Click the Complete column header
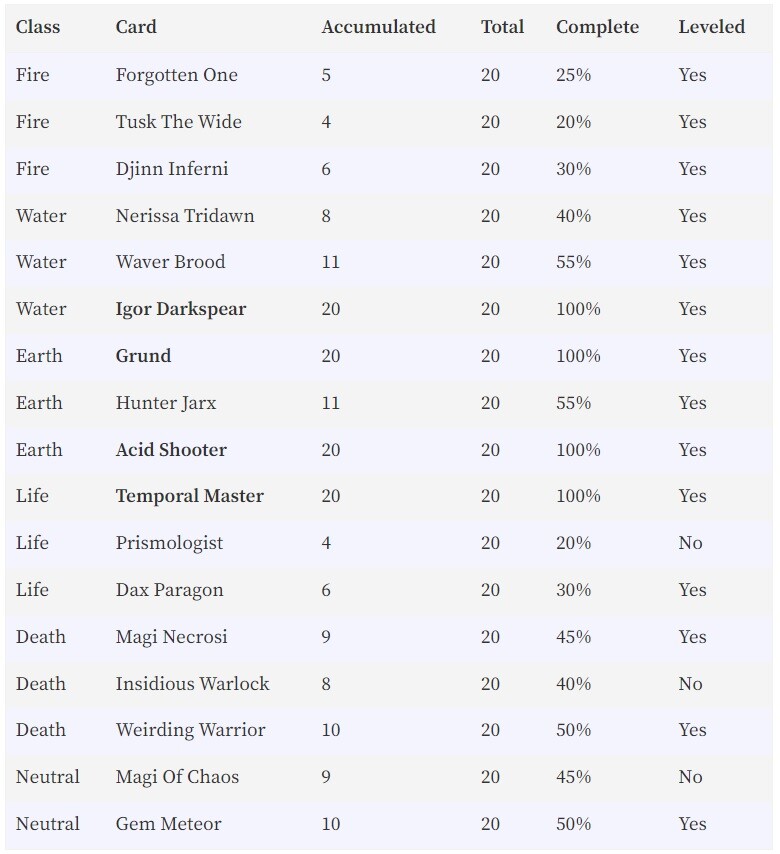The height and width of the screenshot is (854, 780). coord(597,27)
